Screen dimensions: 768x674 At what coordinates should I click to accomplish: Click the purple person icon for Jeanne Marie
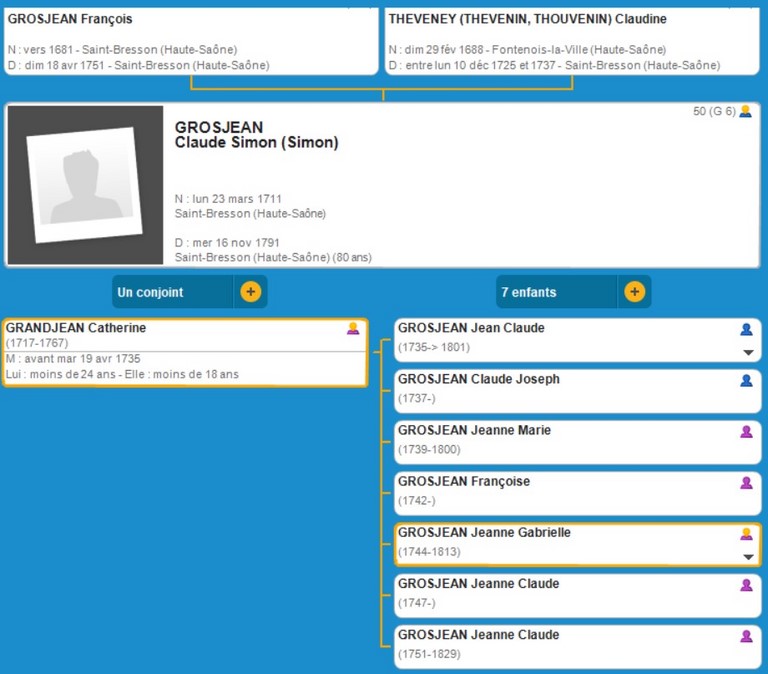[x=746, y=431]
